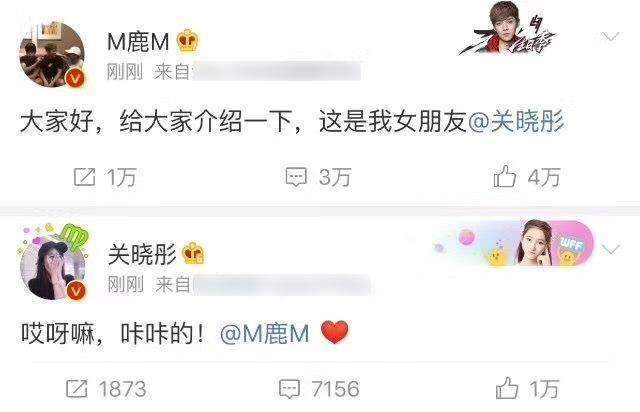Tap thumbs-up on 关晓彤's post
This screenshot has width=640, height=412.
pyautogui.click(x=507, y=388)
